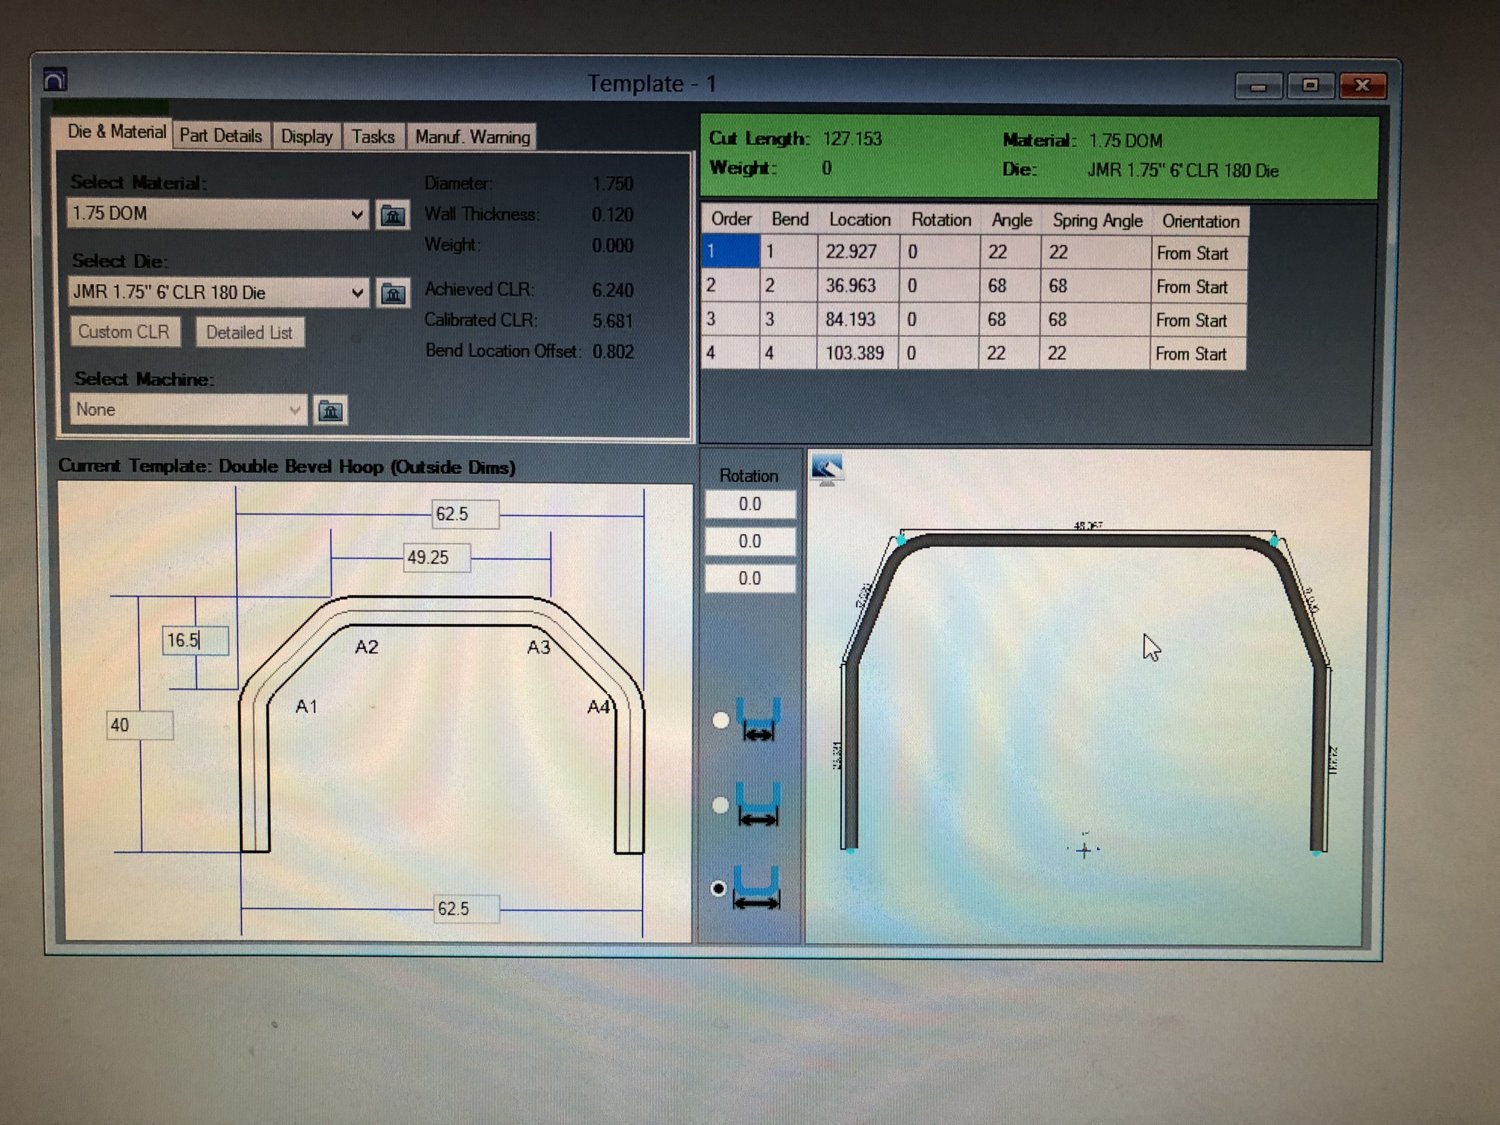The width and height of the screenshot is (1500, 1125).
Task: Click the Order 3 cell in table
Action: (731, 319)
